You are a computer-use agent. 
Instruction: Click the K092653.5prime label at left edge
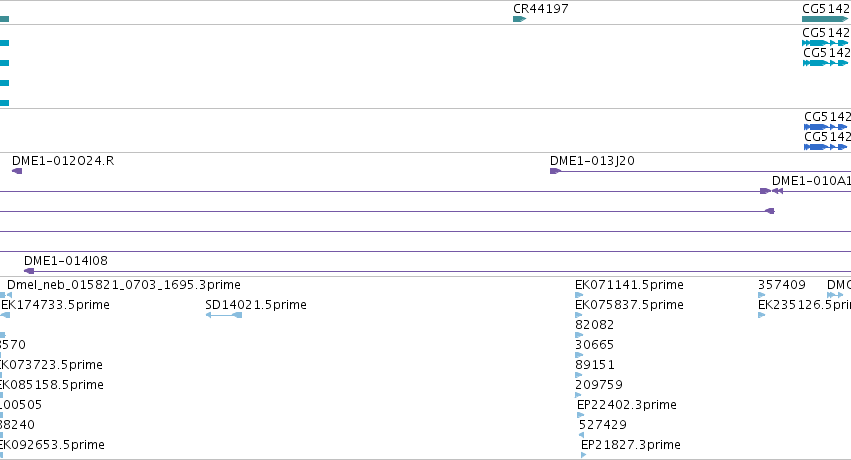point(52,444)
